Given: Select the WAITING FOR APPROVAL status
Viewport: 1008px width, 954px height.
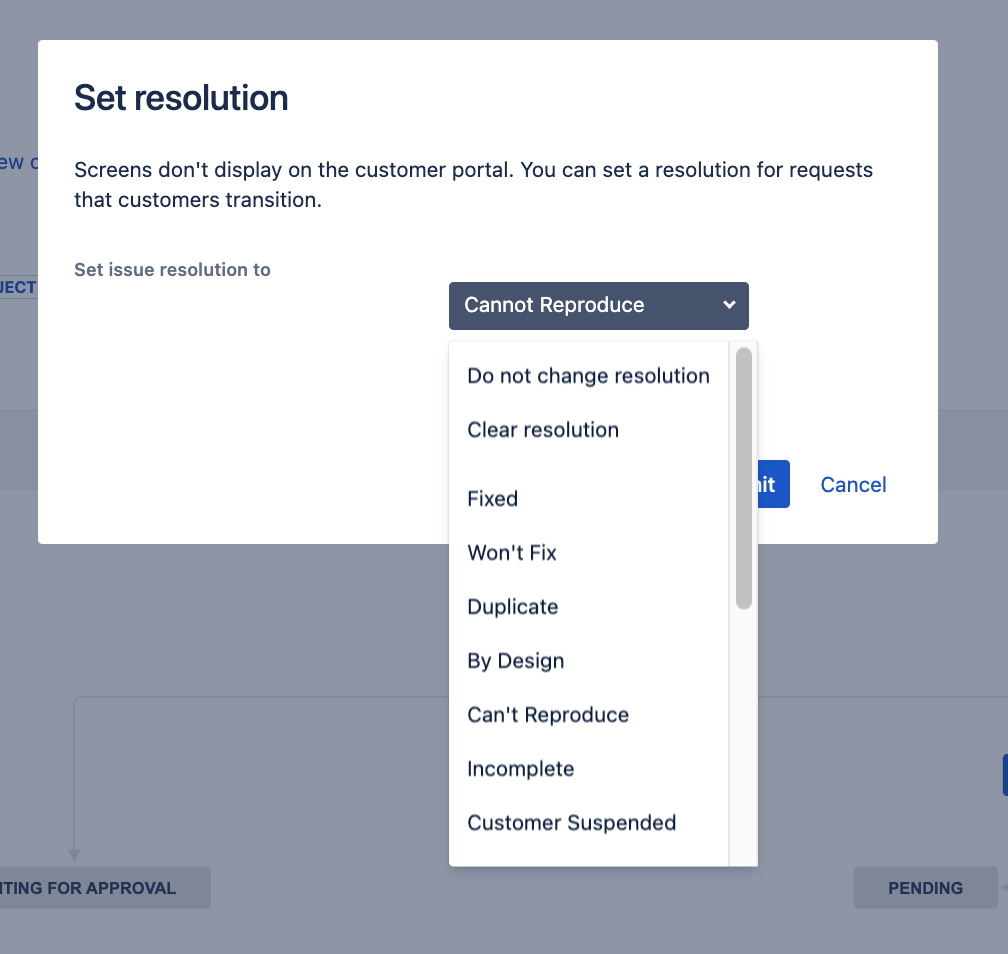Looking at the screenshot, I should pos(87,887).
